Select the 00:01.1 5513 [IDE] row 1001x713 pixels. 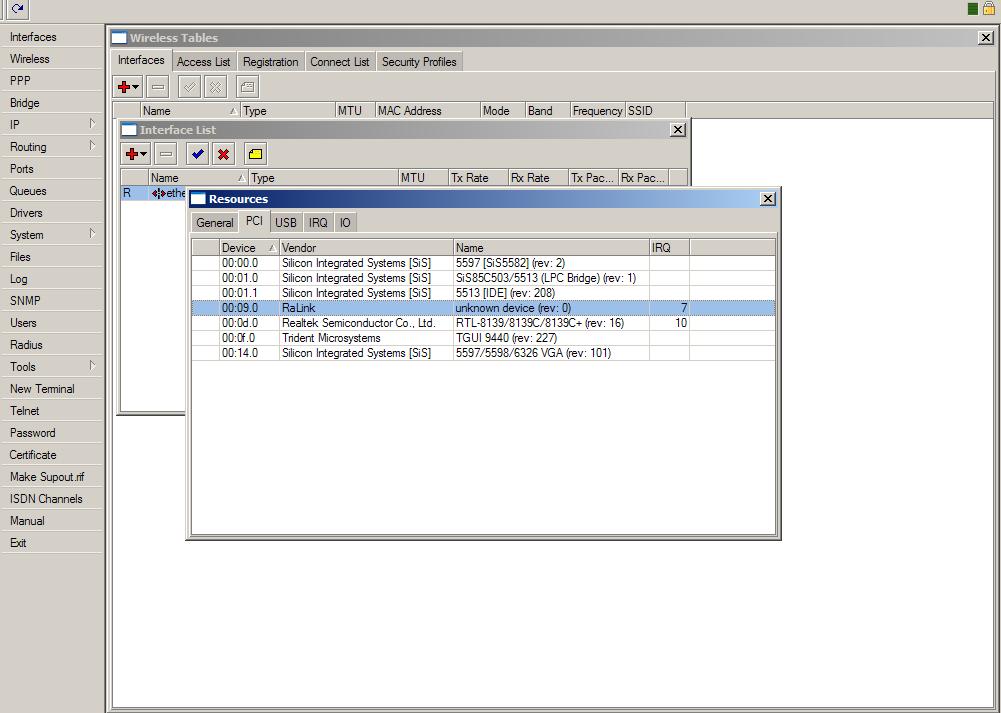pyautogui.click(x=483, y=293)
